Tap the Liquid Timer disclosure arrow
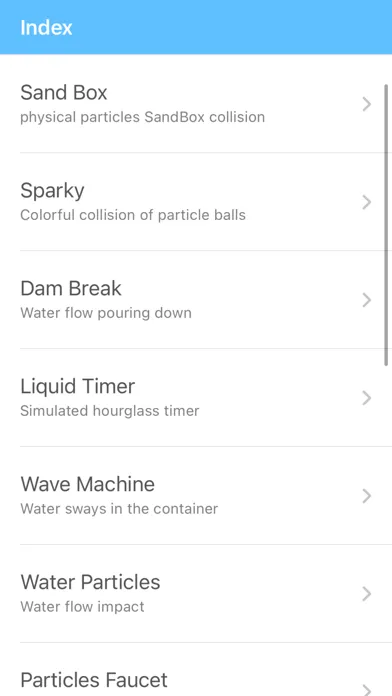 (366, 398)
